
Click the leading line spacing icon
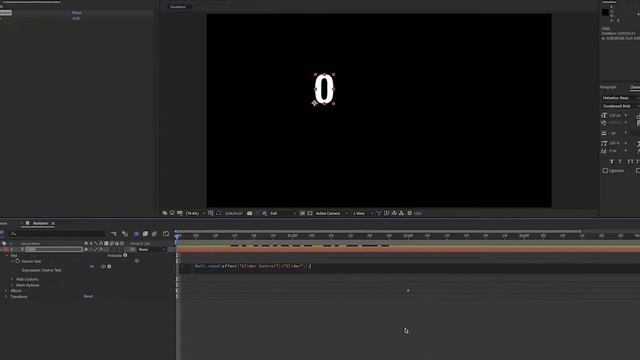(x=604, y=133)
